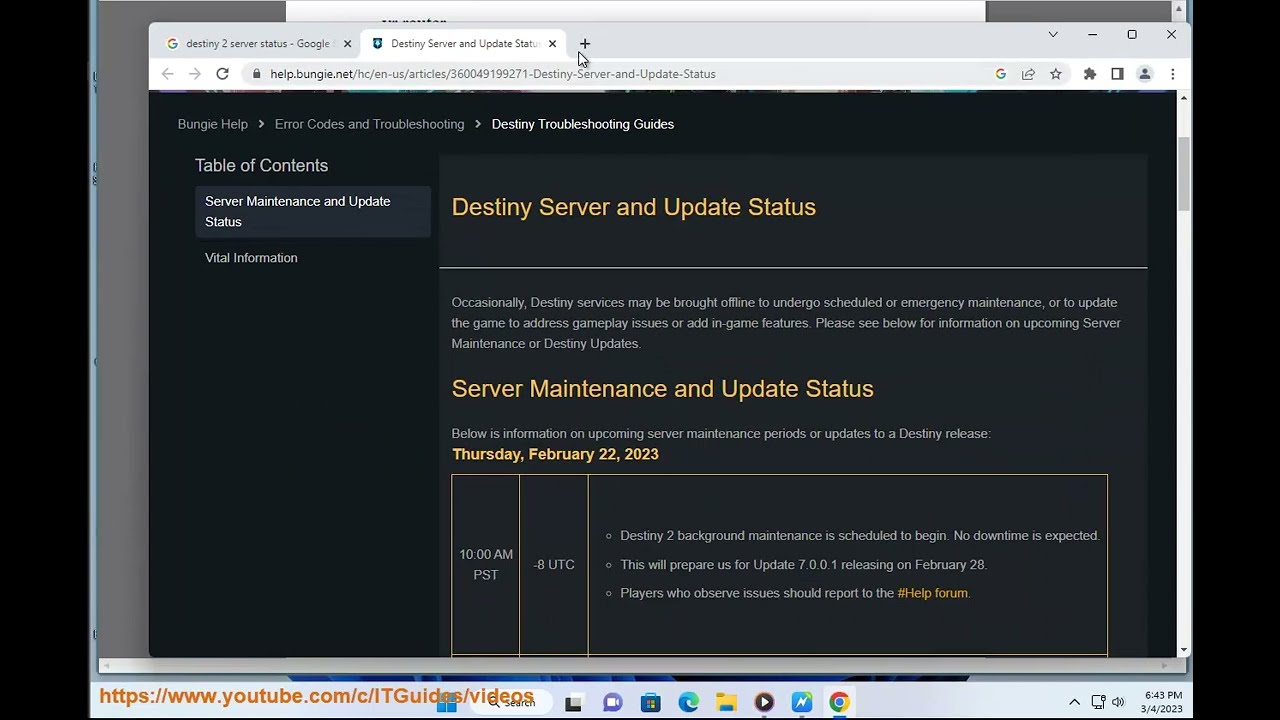
Task: Click the Destiny Server and Update Status heading
Action: (634, 207)
